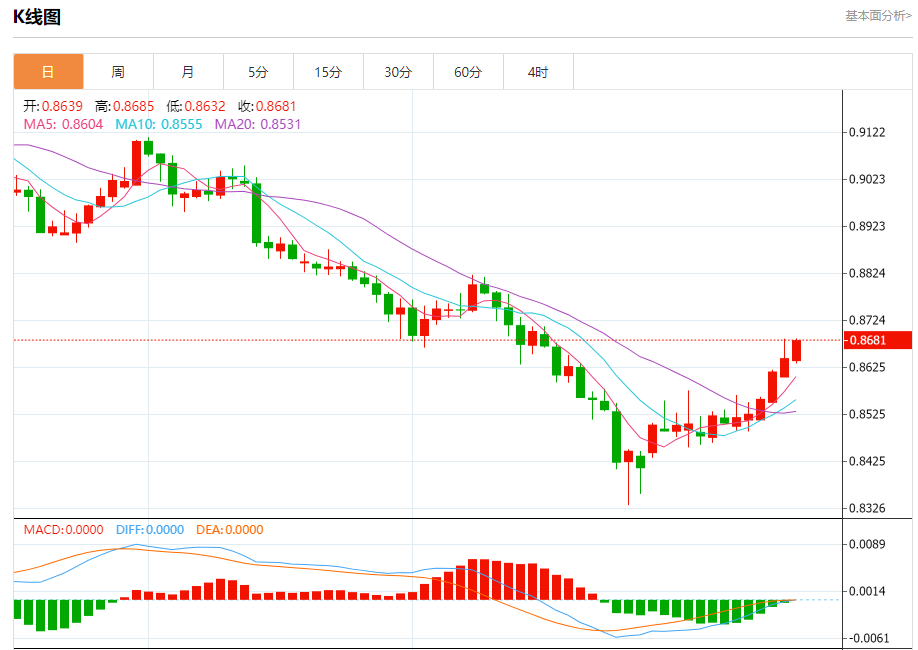918x650 pixels.
Task: Click the latest red candlestick at 0.8681
Action: [796, 350]
